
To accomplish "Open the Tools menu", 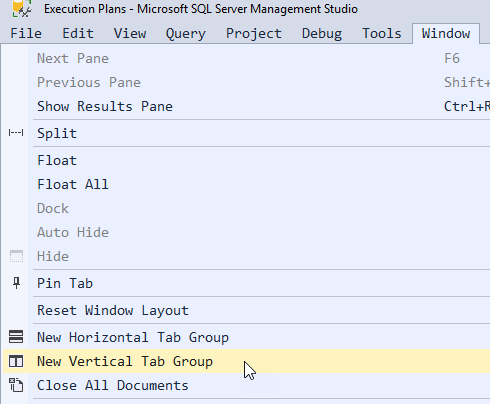I will click(382, 34).
